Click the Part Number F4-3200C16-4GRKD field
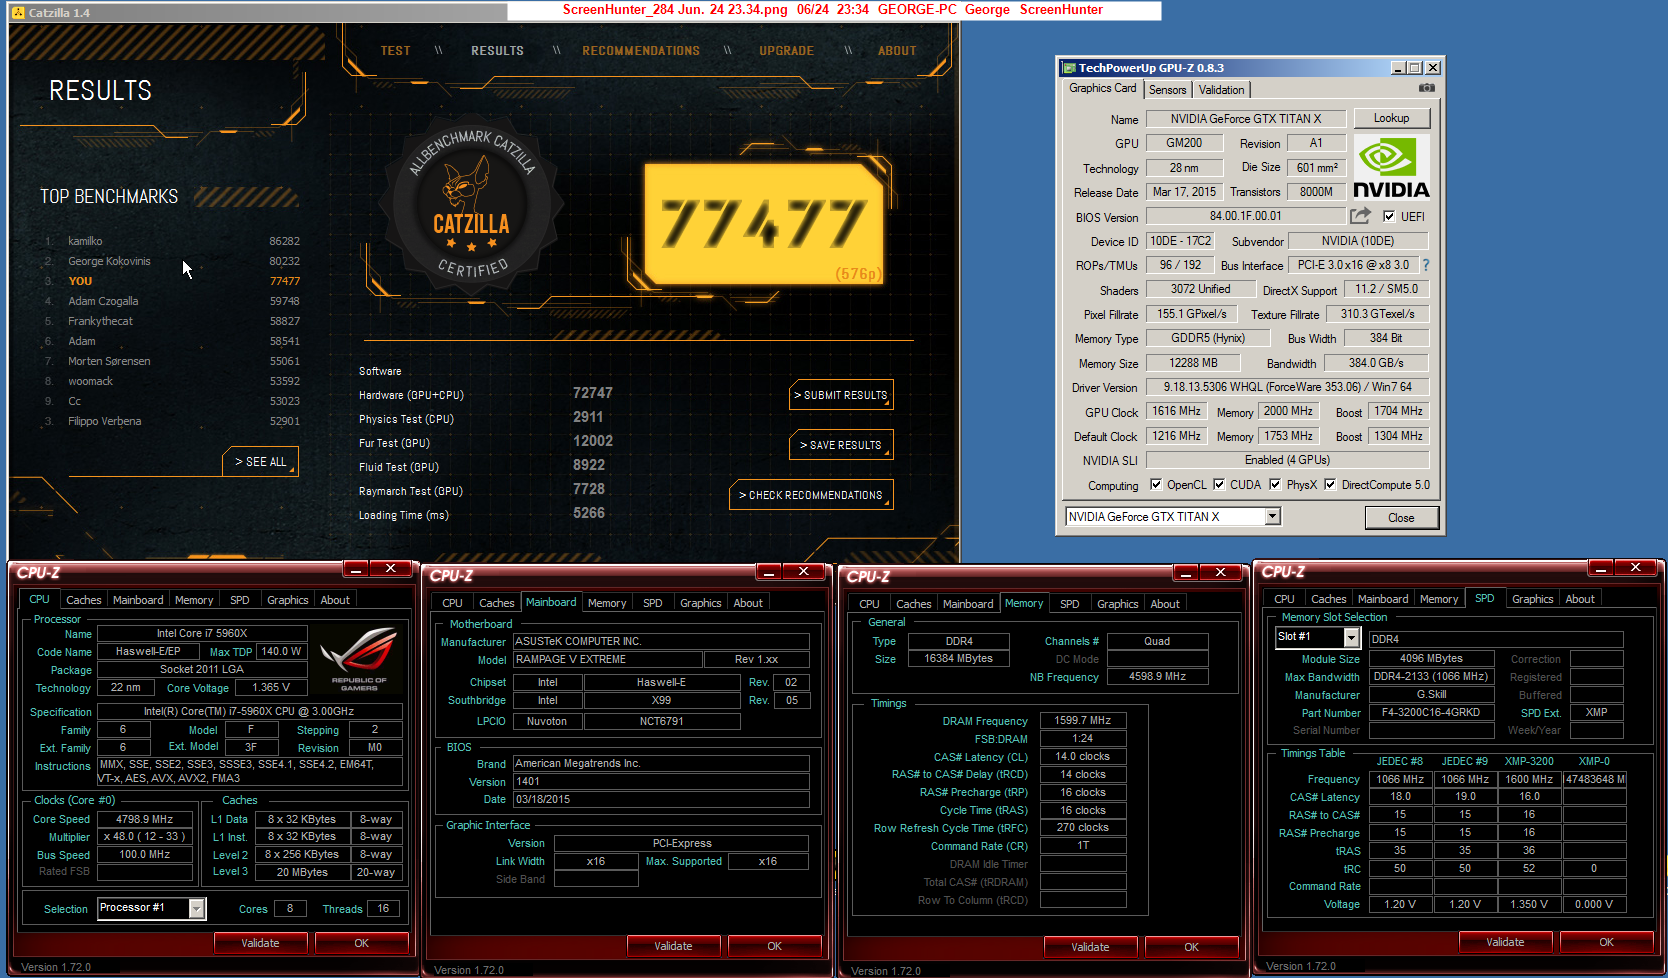The width and height of the screenshot is (1668, 978). pos(1431,713)
